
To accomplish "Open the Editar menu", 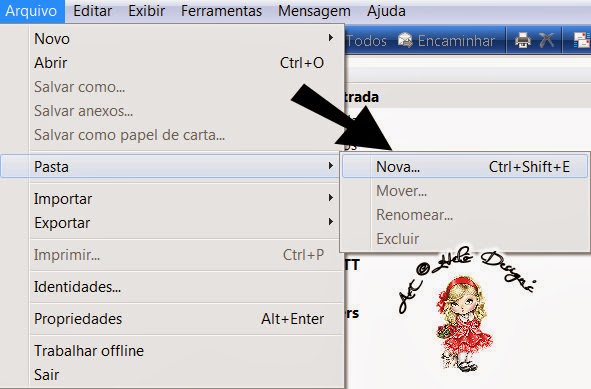I will coord(92,11).
